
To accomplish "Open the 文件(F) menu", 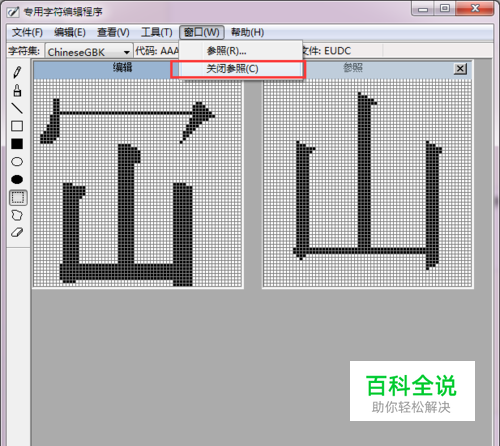I will click(27, 32).
